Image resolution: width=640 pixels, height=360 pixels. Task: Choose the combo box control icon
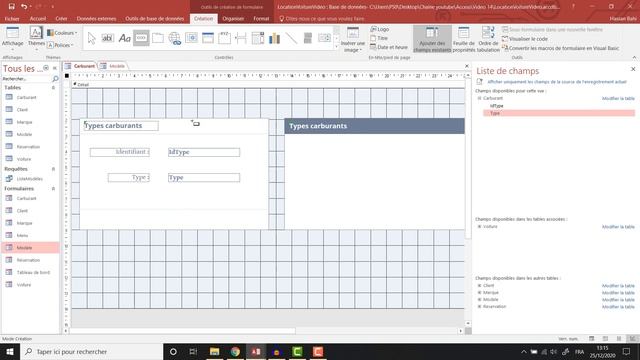[x=258, y=38]
